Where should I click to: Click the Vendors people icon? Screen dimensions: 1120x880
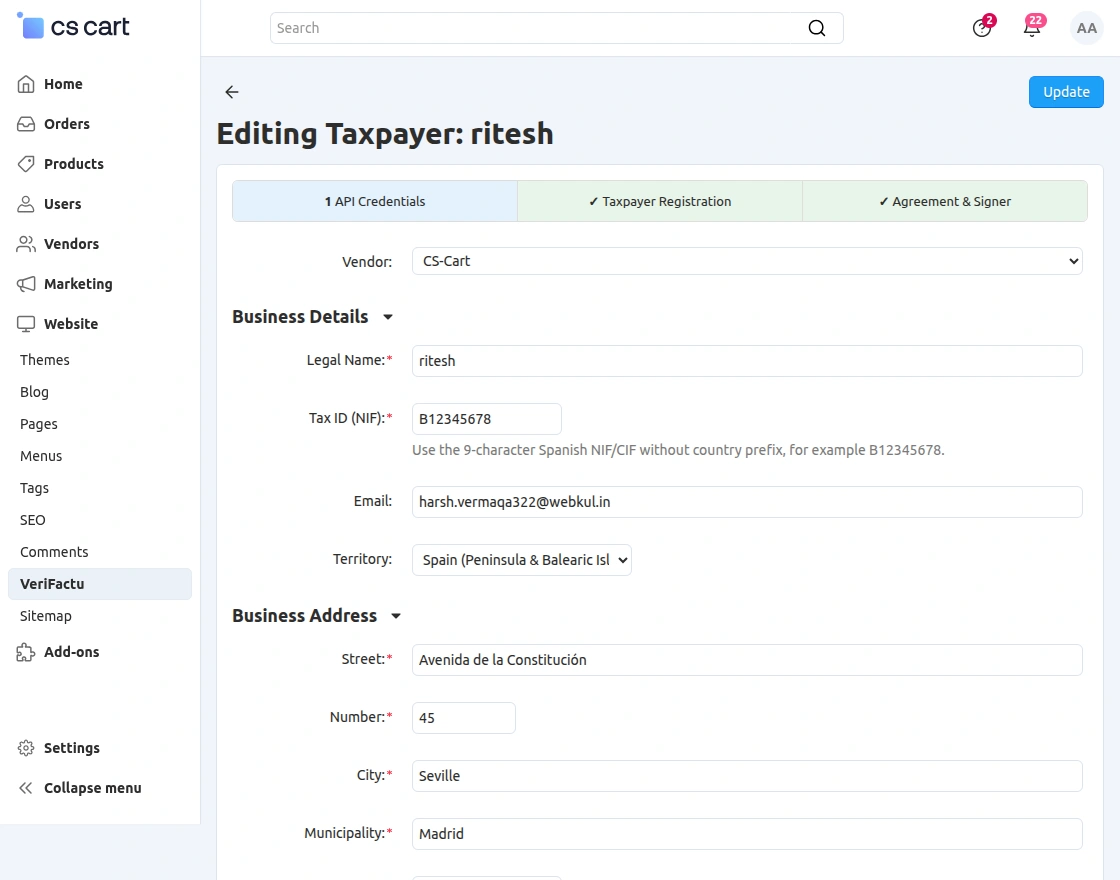point(26,244)
